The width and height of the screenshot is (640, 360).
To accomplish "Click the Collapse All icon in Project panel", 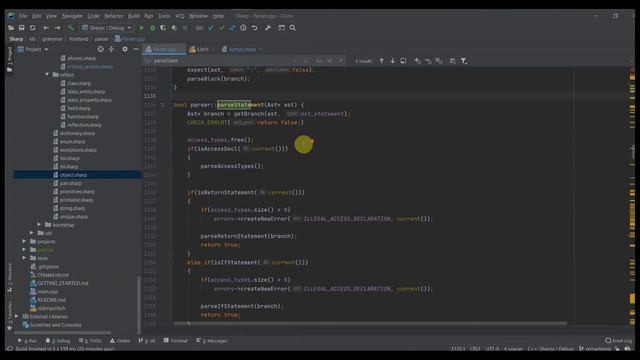I will 111,49.
